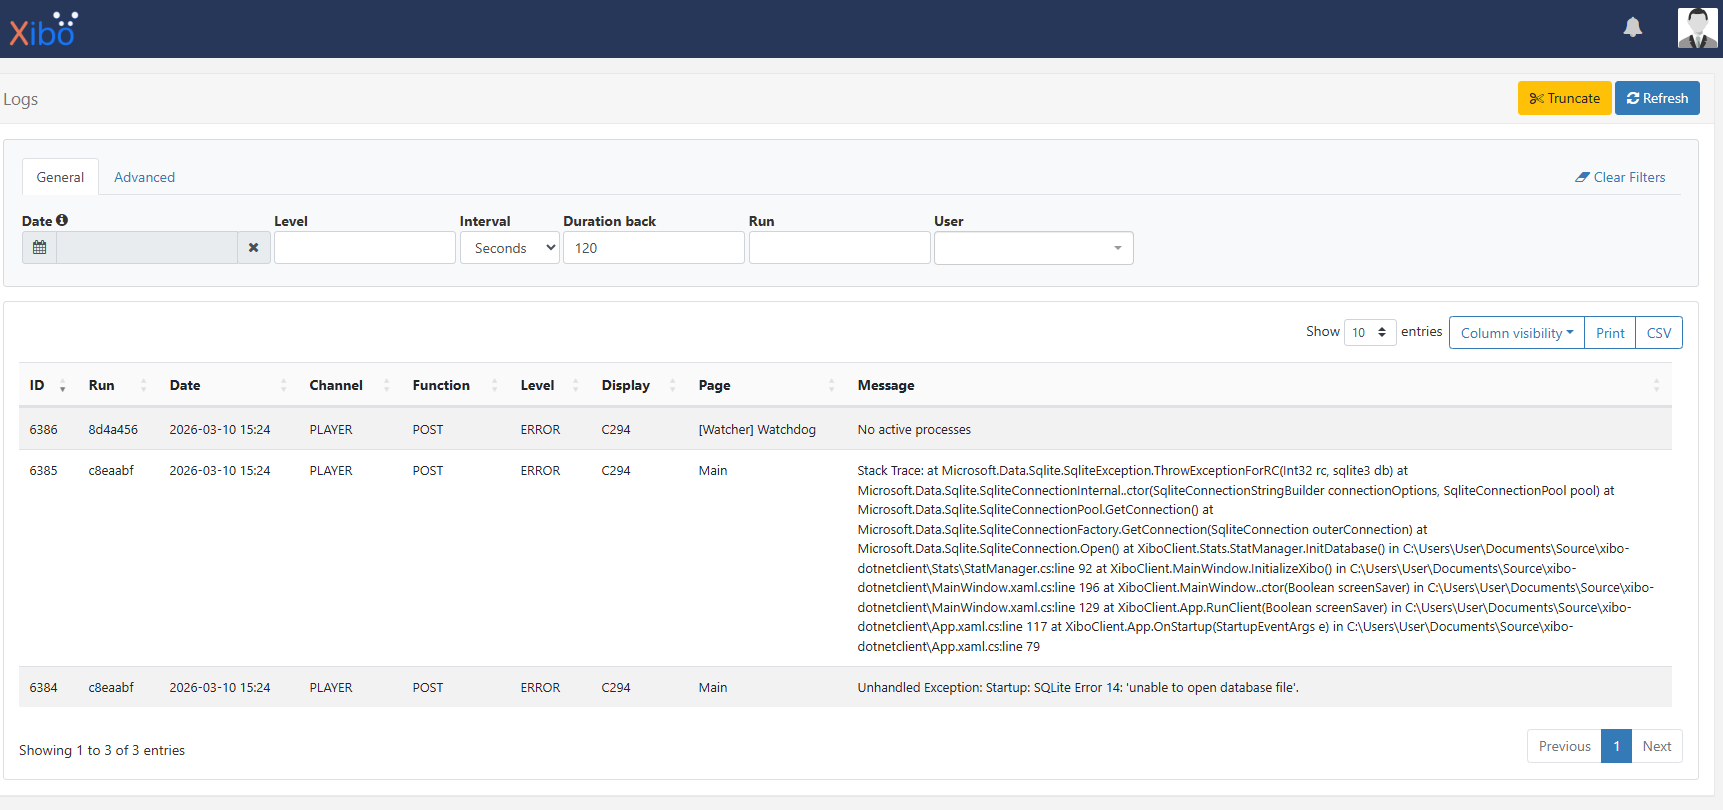Select the General tab
The height and width of the screenshot is (810, 1723).
60,177
